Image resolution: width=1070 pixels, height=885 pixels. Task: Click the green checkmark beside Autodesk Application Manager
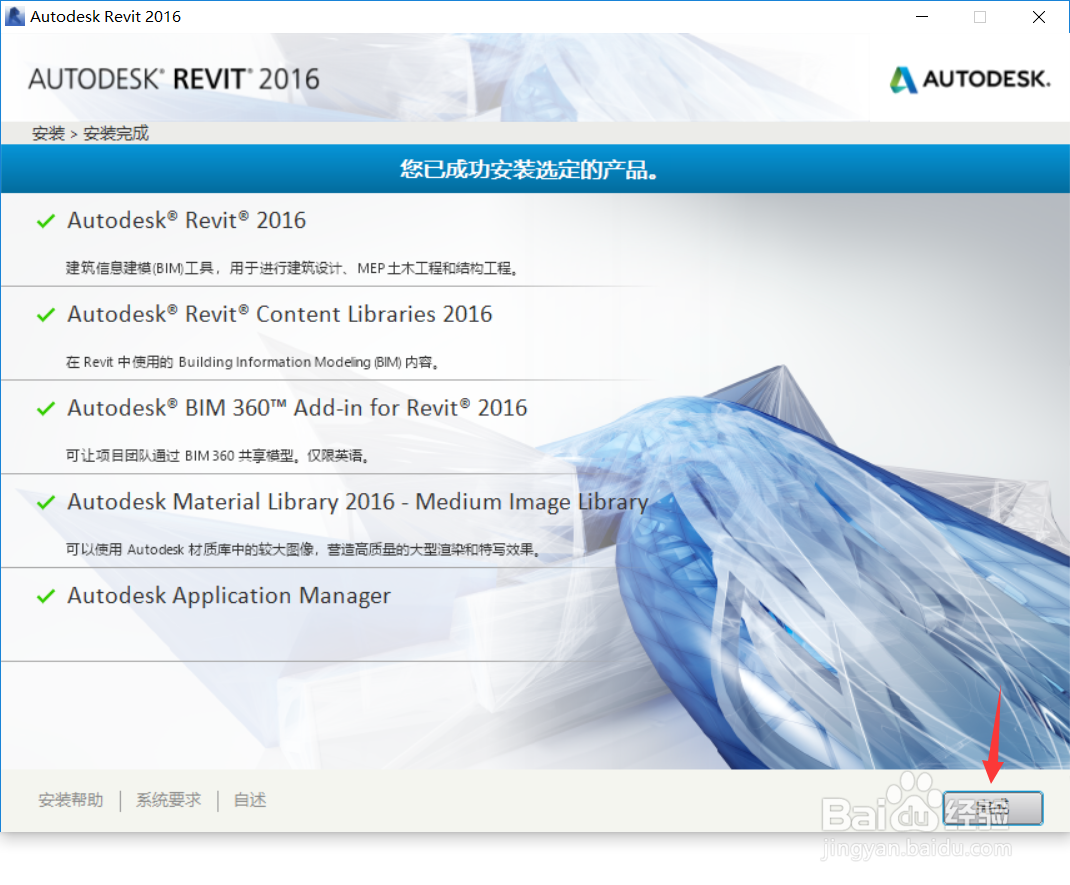(46, 596)
